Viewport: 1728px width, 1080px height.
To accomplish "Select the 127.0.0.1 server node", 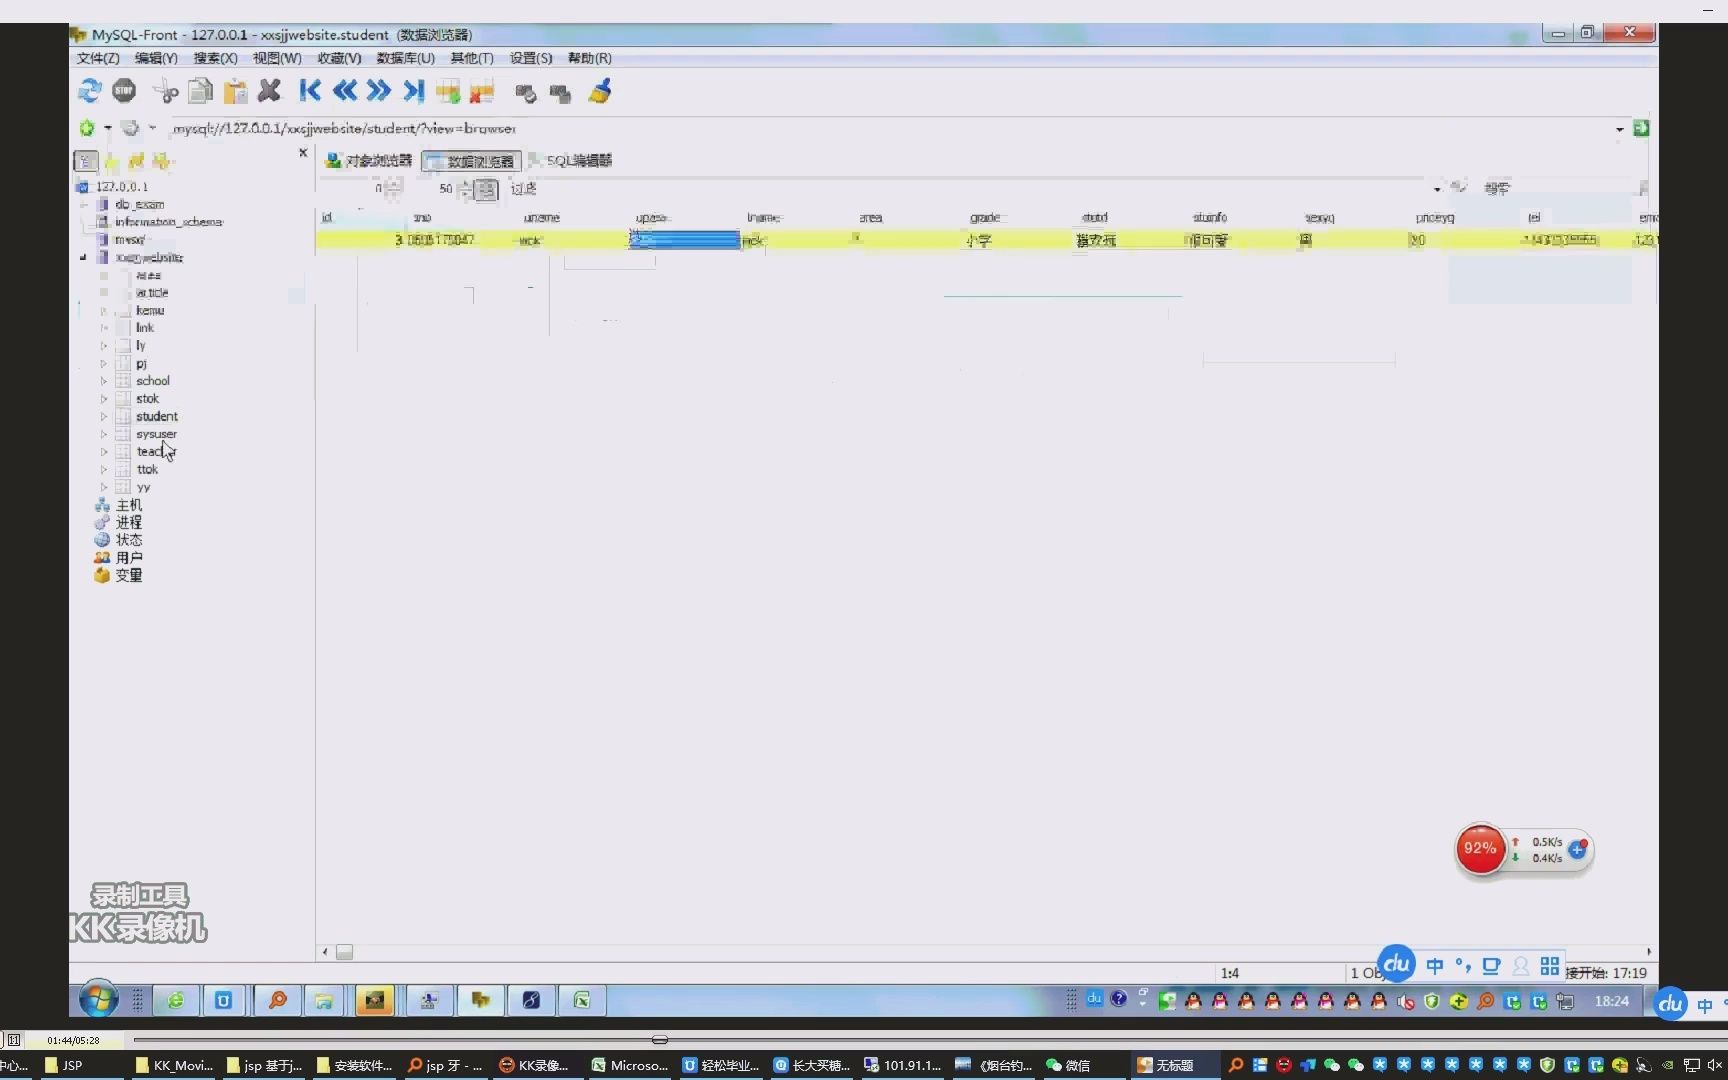I will tap(122, 187).
